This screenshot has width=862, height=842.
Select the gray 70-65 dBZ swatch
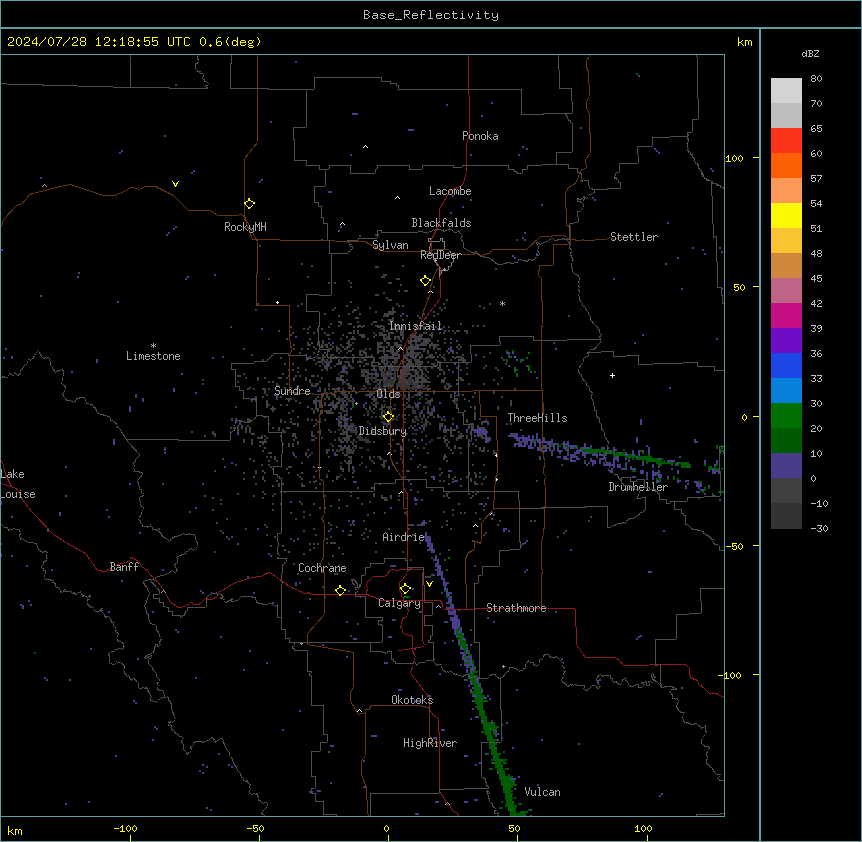(786, 115)
